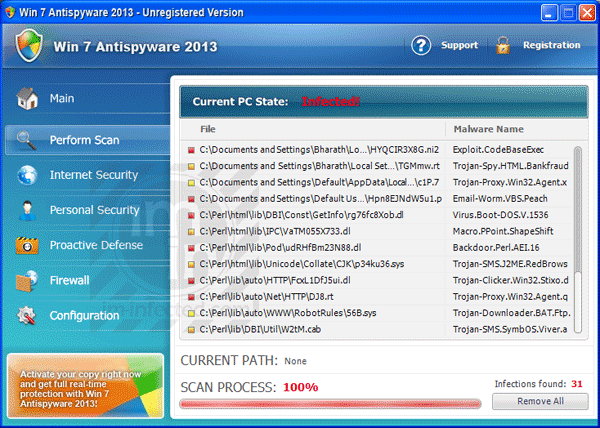Click red threat icon for HYQCIR3X8G.ni2 row
600x428 pixels.
click(x=191, y=150)
